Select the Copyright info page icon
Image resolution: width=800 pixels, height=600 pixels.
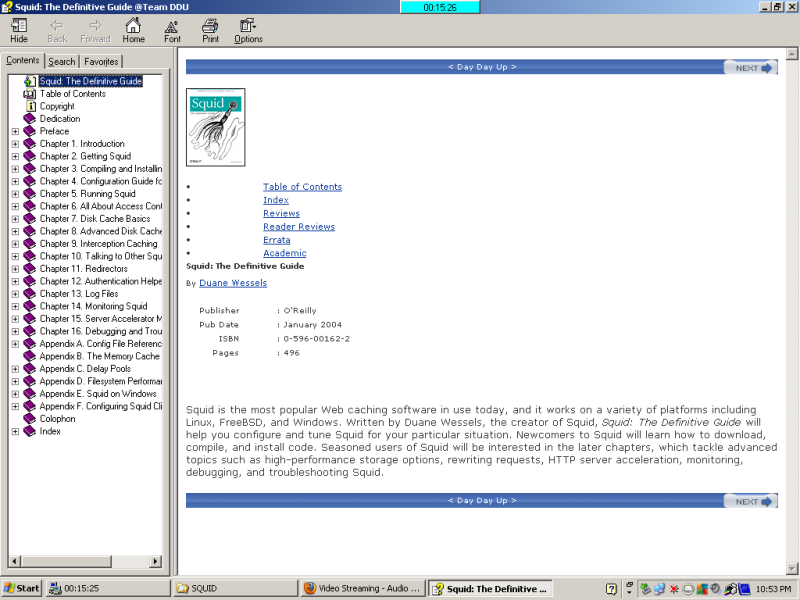(31, 106)
